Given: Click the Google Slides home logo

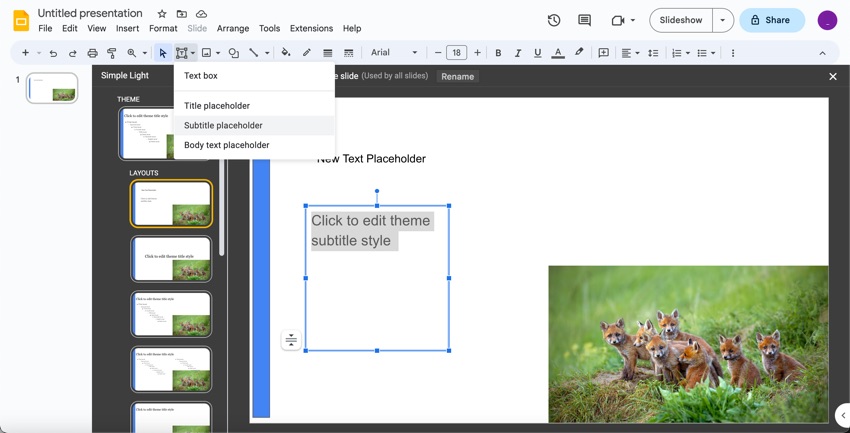Looking at the screenshot, I should tap(21, 21).
